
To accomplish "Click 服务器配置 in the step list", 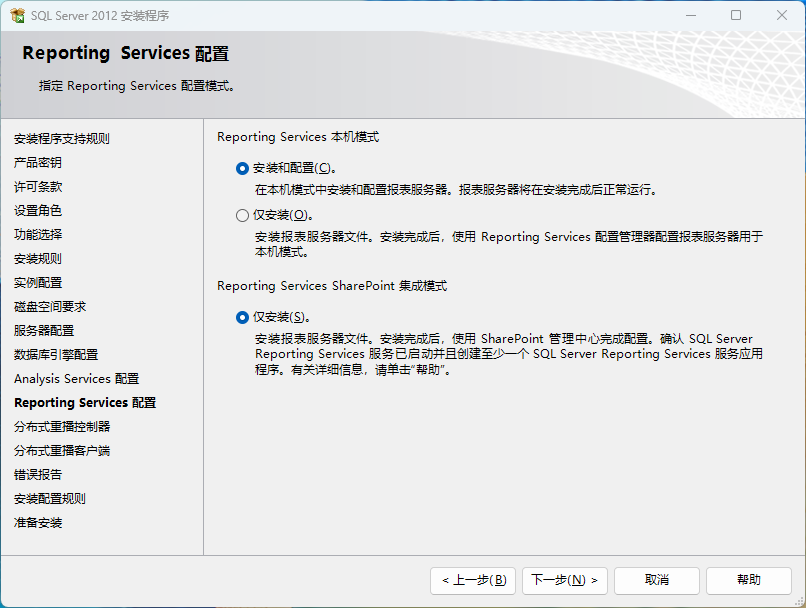I will pyautogui.click(x=44, y=330).
